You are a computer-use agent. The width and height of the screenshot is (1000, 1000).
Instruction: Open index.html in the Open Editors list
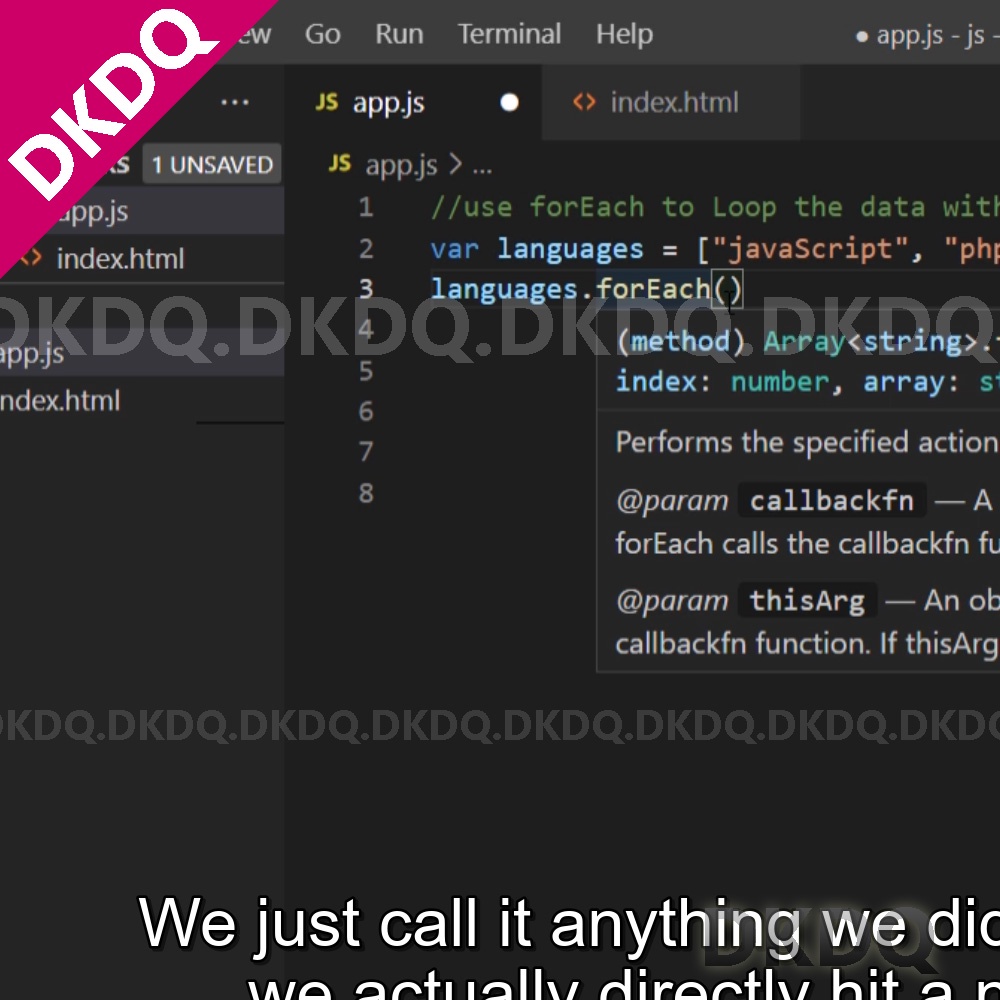(x=120, y=259)
